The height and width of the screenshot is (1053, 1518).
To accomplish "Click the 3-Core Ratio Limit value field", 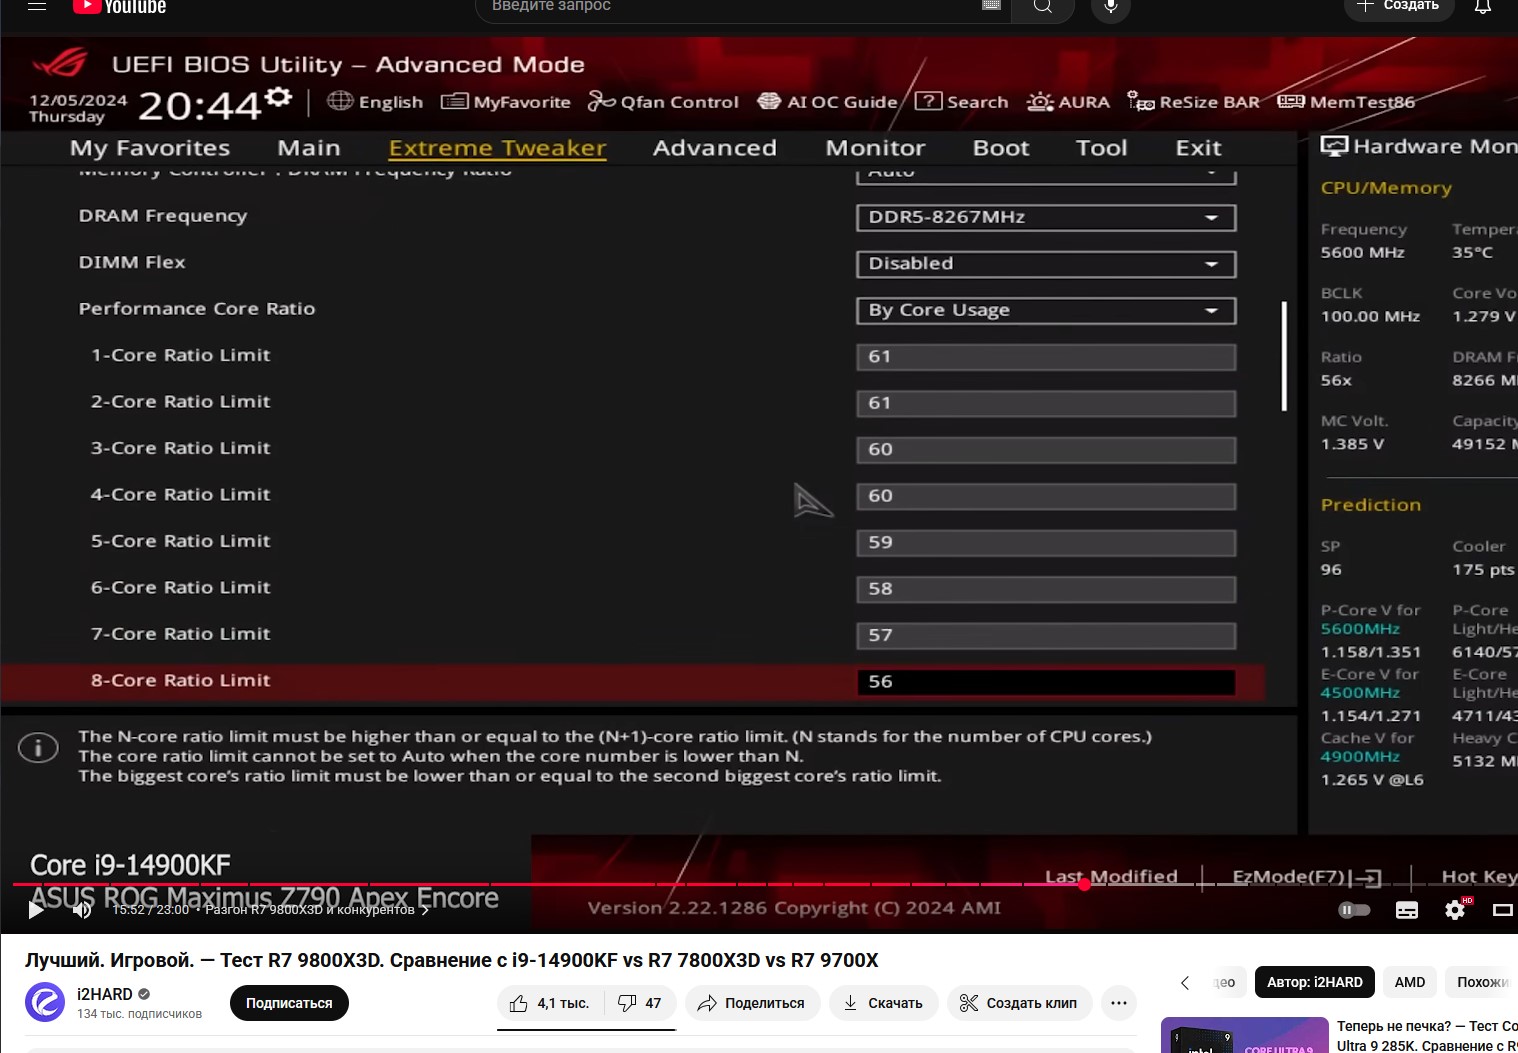I will tap(1046, 450).
